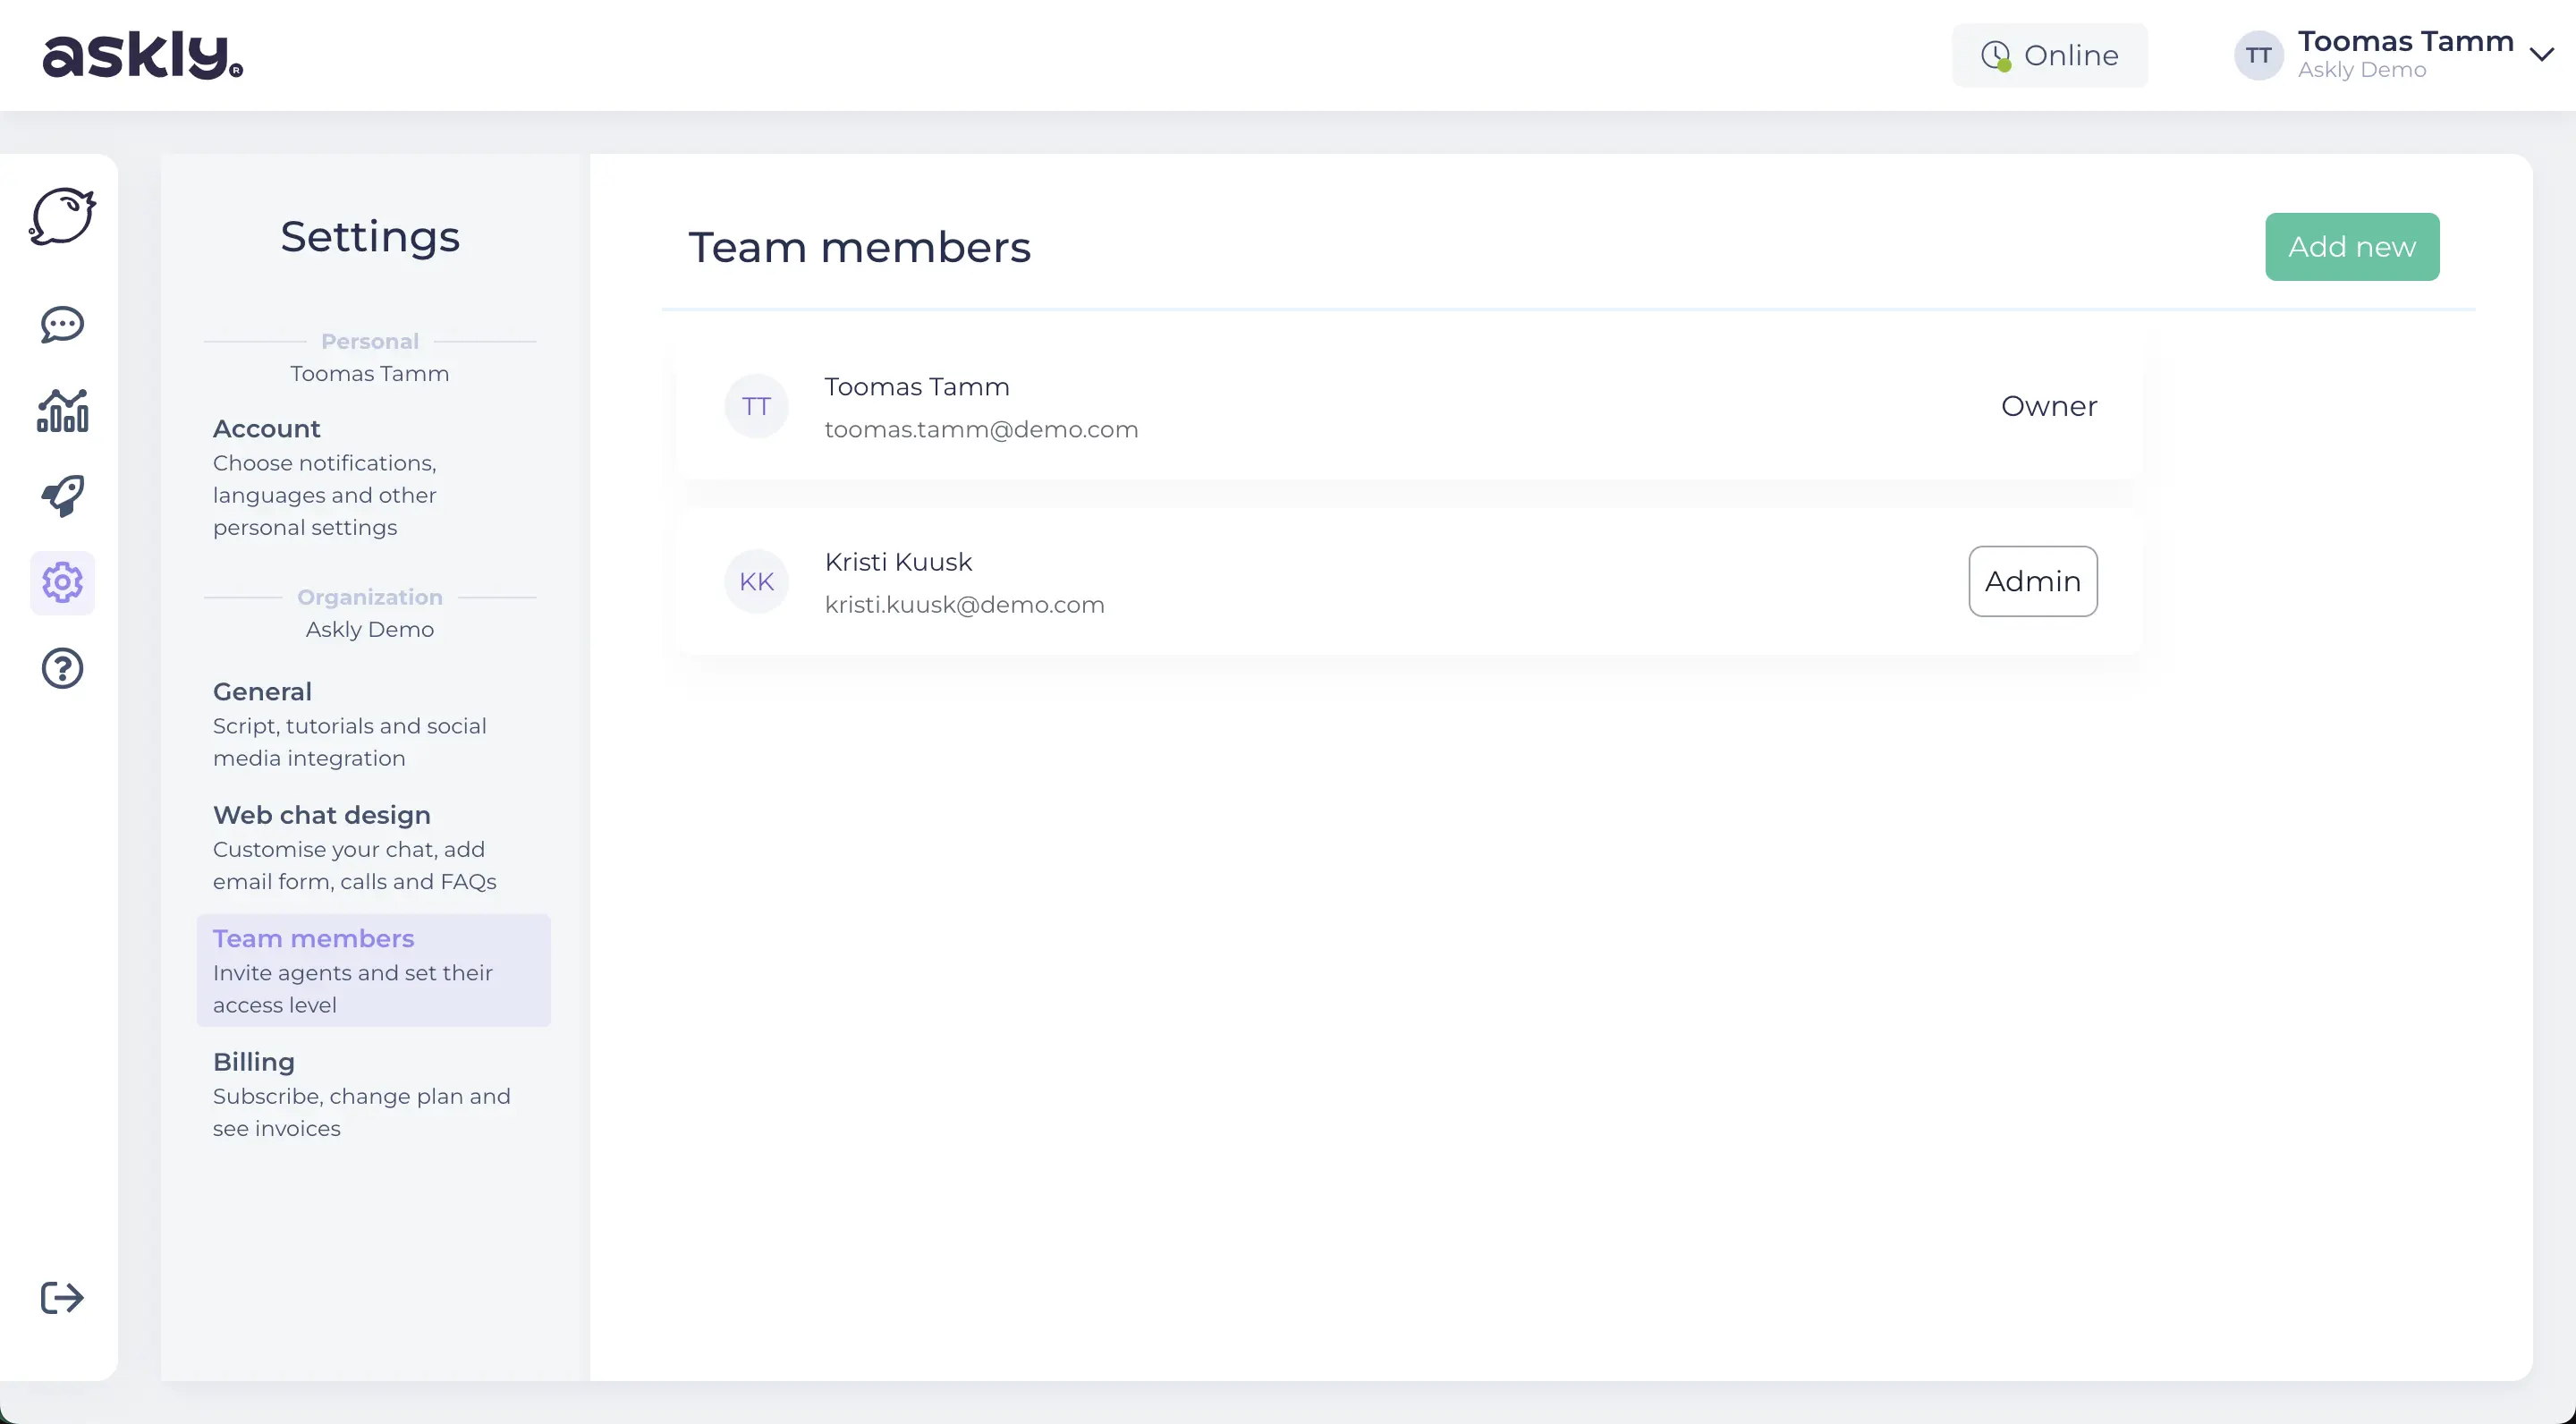Image resolution: width=2576 pixels, height=1424 pixels.
Task: Click the bird/notification sidebar icon
Action: (62, 216)
